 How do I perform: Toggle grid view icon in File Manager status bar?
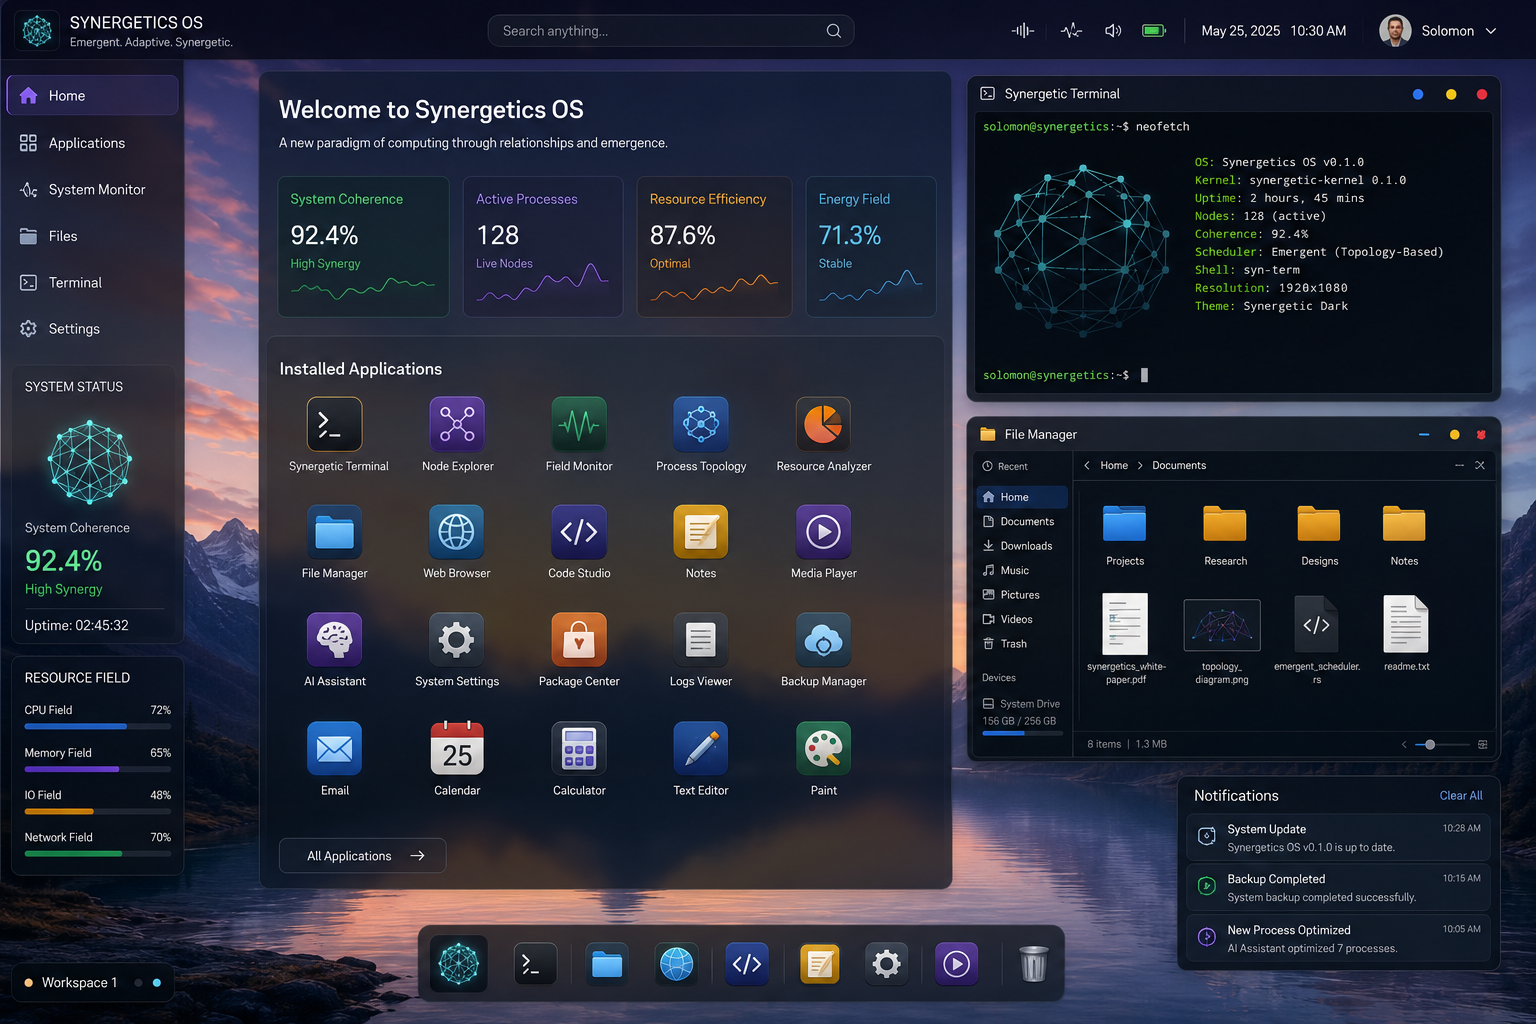tap(1482, 744)
